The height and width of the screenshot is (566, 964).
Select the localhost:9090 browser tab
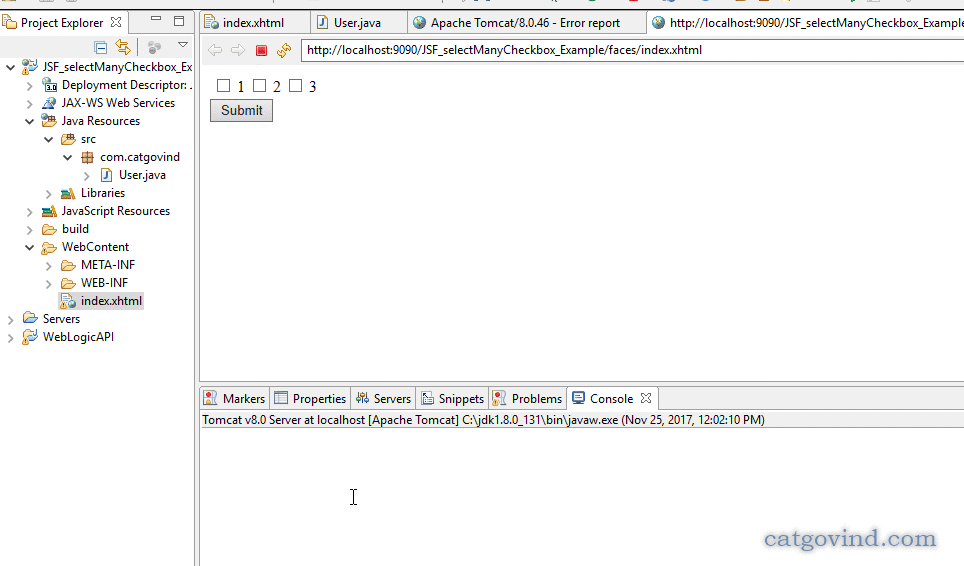[x=807, y=23]
